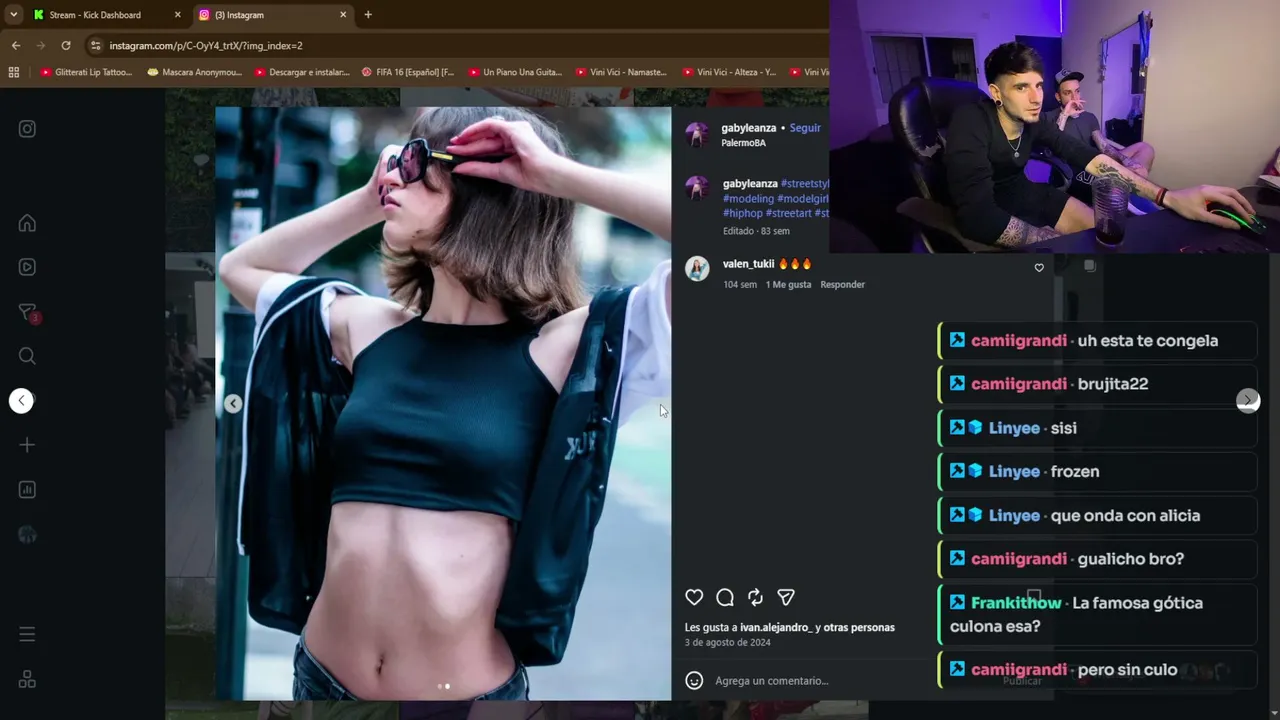Viewport: 1280px width, 720px height.
Task: Click the post photo
Action: click(x=443, y=403)
